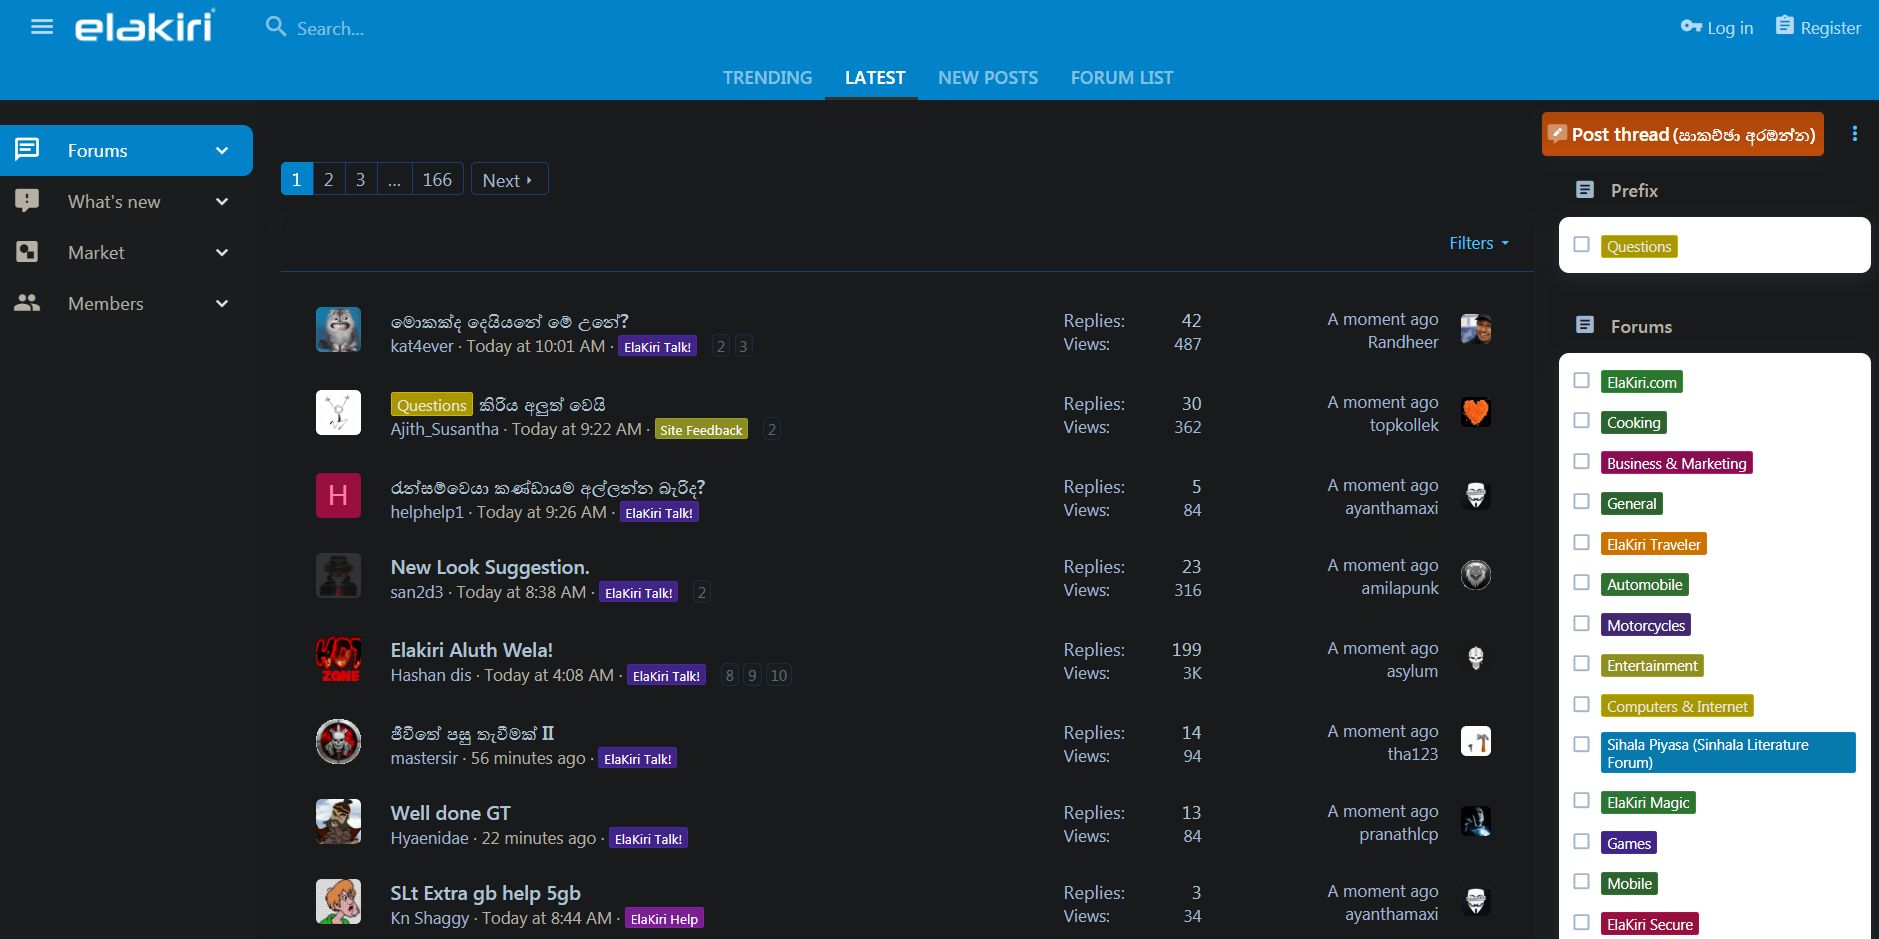This screenshot has width=1879, height=939.
Task: Select the General forum checkbox
Action: pyautogui.click(x=1581, y=501)
